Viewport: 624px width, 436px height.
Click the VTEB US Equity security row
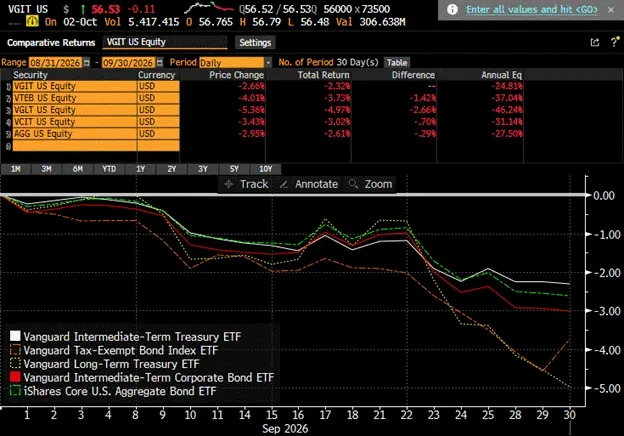coord(75,98)
